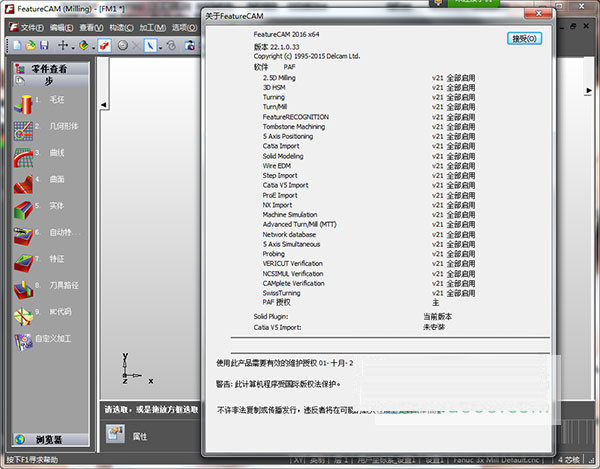Click the 4 芯核 status bar entry
The height and width of the screenshot is (469, 600).
click(x=569, y=460)
